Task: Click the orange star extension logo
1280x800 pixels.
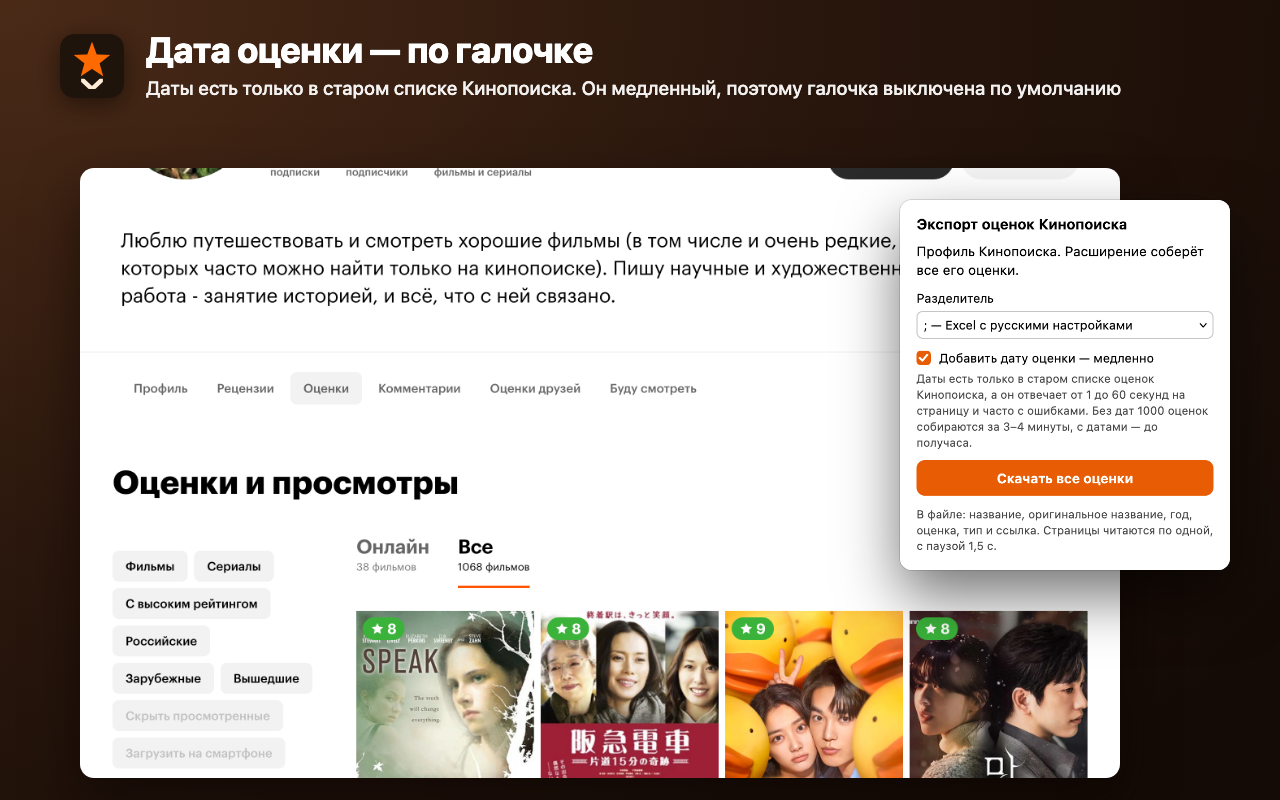Action: click(92, 66)
